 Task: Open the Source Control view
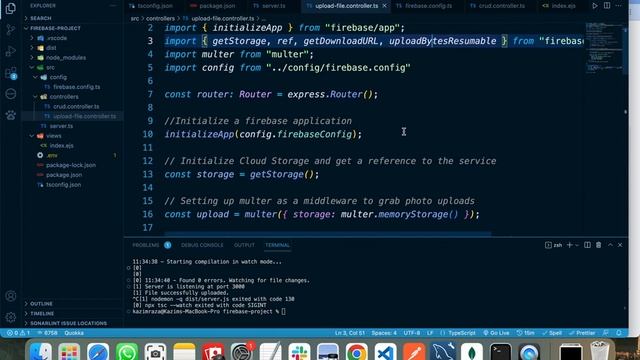[x=11, y=29]
